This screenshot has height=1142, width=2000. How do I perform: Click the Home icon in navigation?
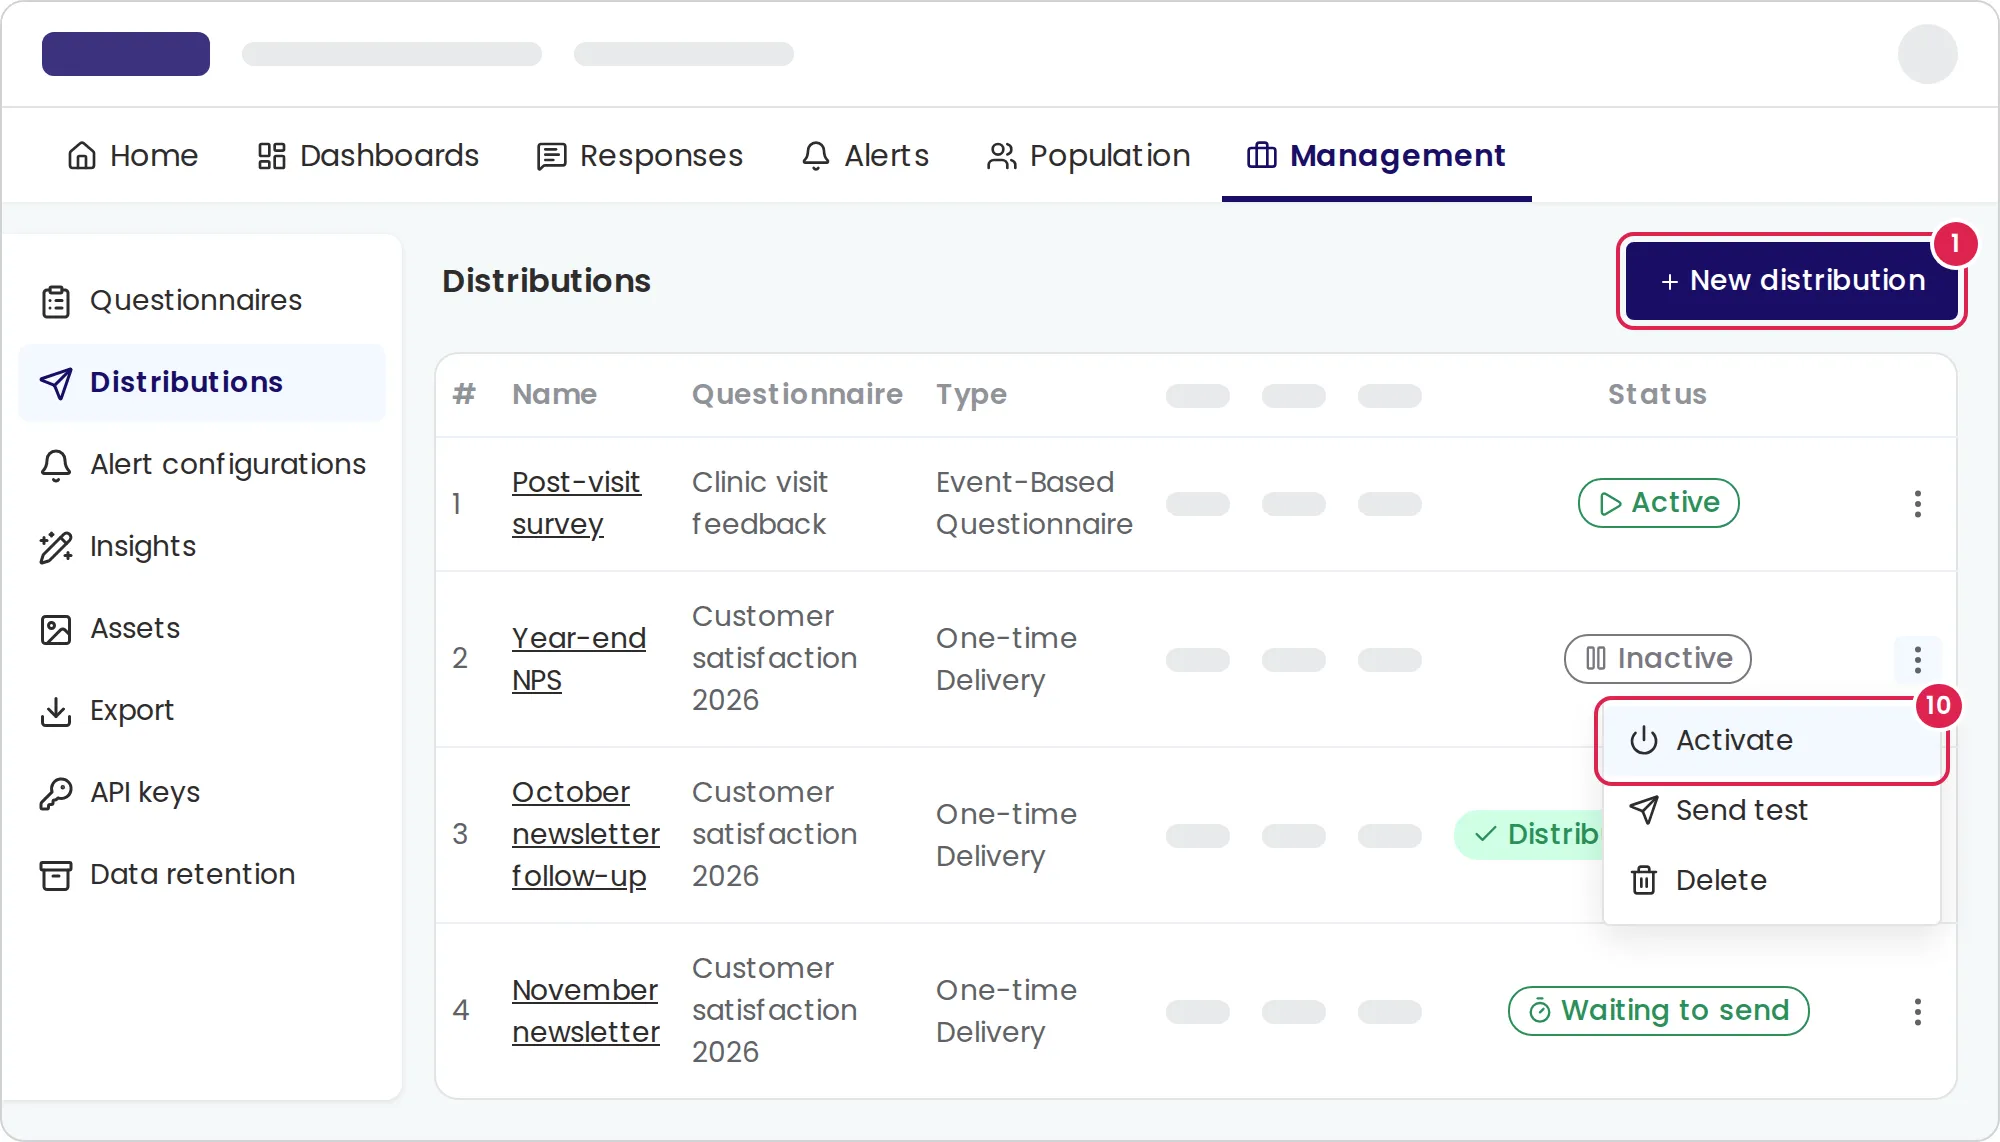coord(82,156)
